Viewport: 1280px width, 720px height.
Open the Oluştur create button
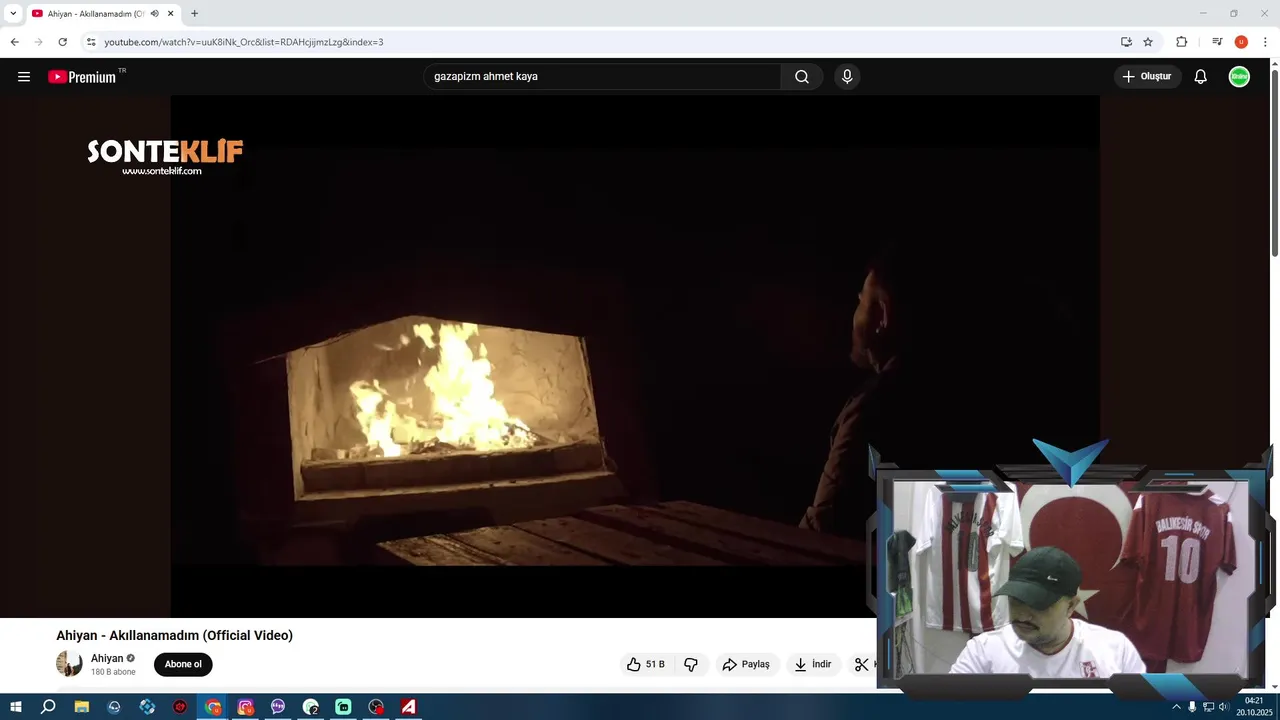click(x=1147, y=77)
